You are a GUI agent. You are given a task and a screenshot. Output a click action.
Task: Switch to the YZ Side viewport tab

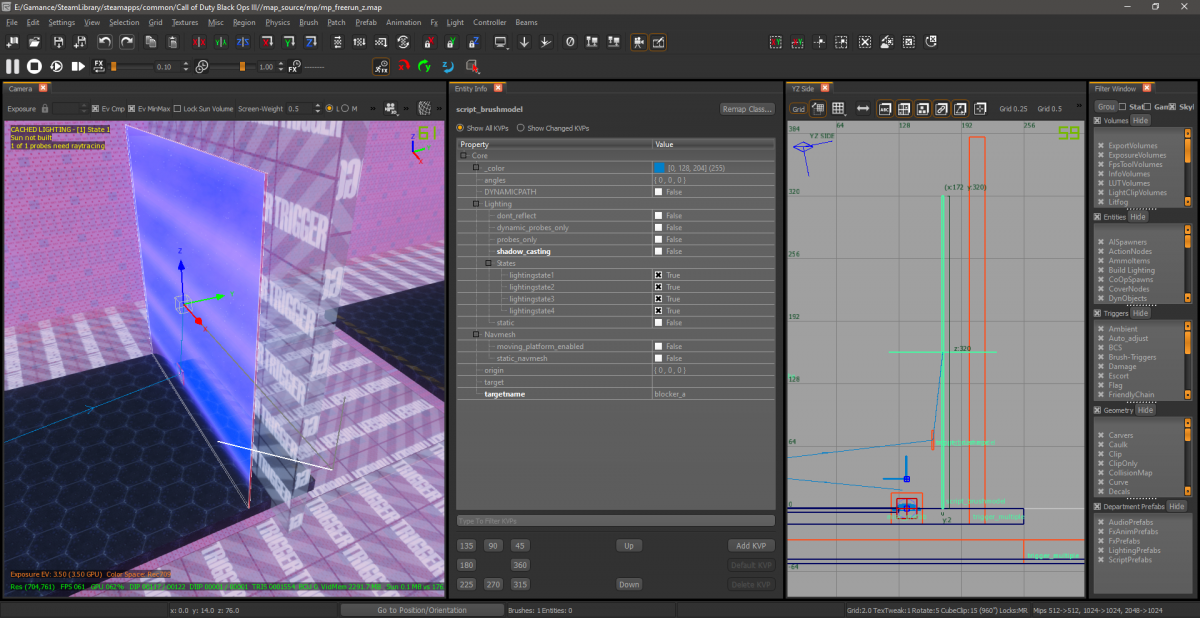pos(802,88)
